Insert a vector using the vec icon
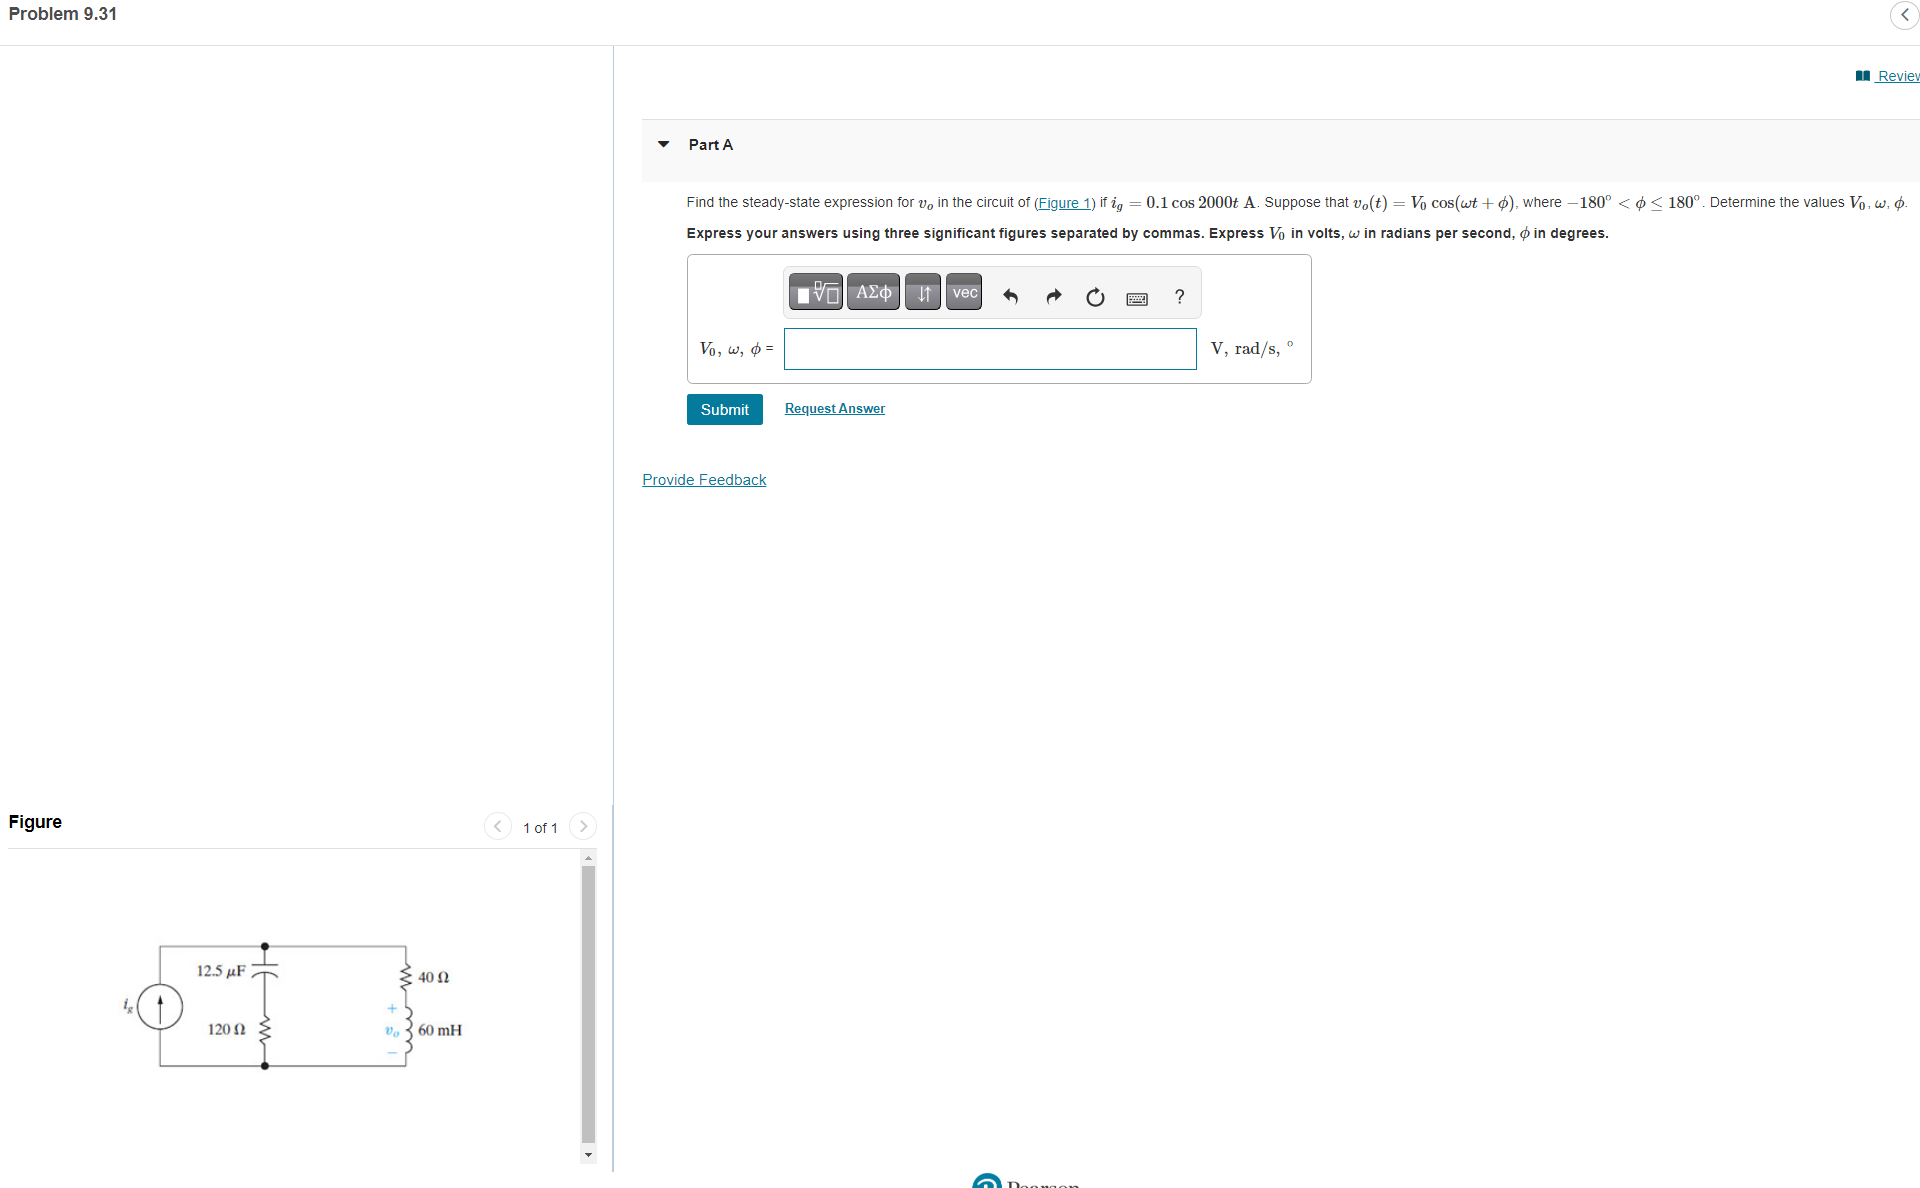 (x=963, y=292)
